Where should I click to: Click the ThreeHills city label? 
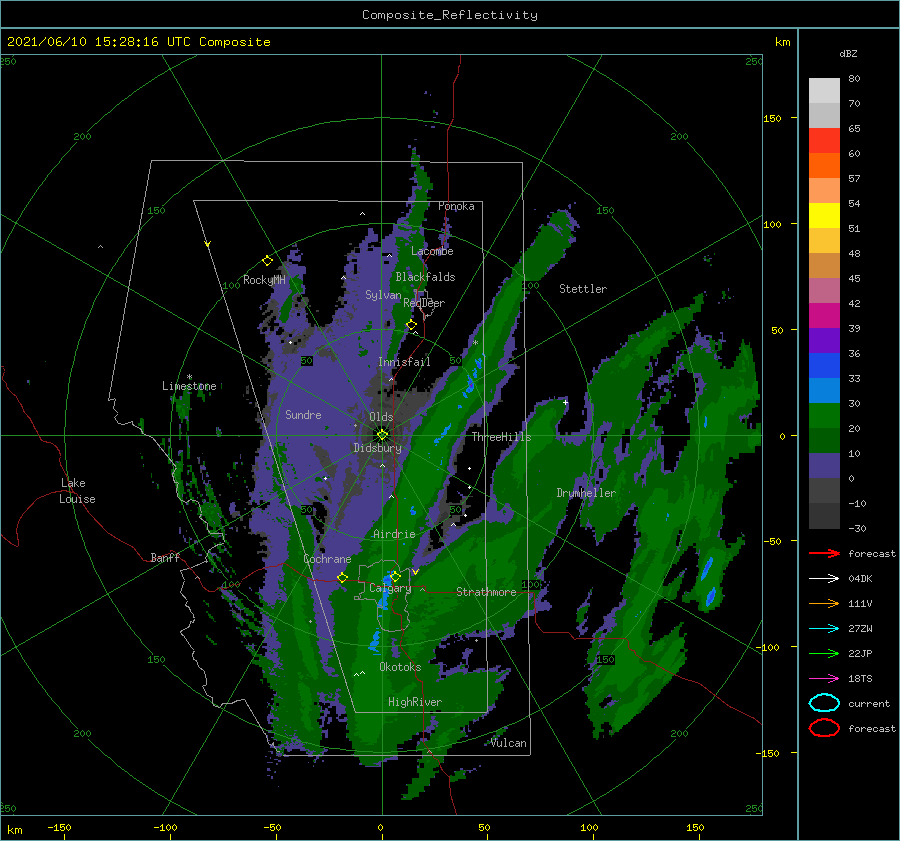(501, 437)
